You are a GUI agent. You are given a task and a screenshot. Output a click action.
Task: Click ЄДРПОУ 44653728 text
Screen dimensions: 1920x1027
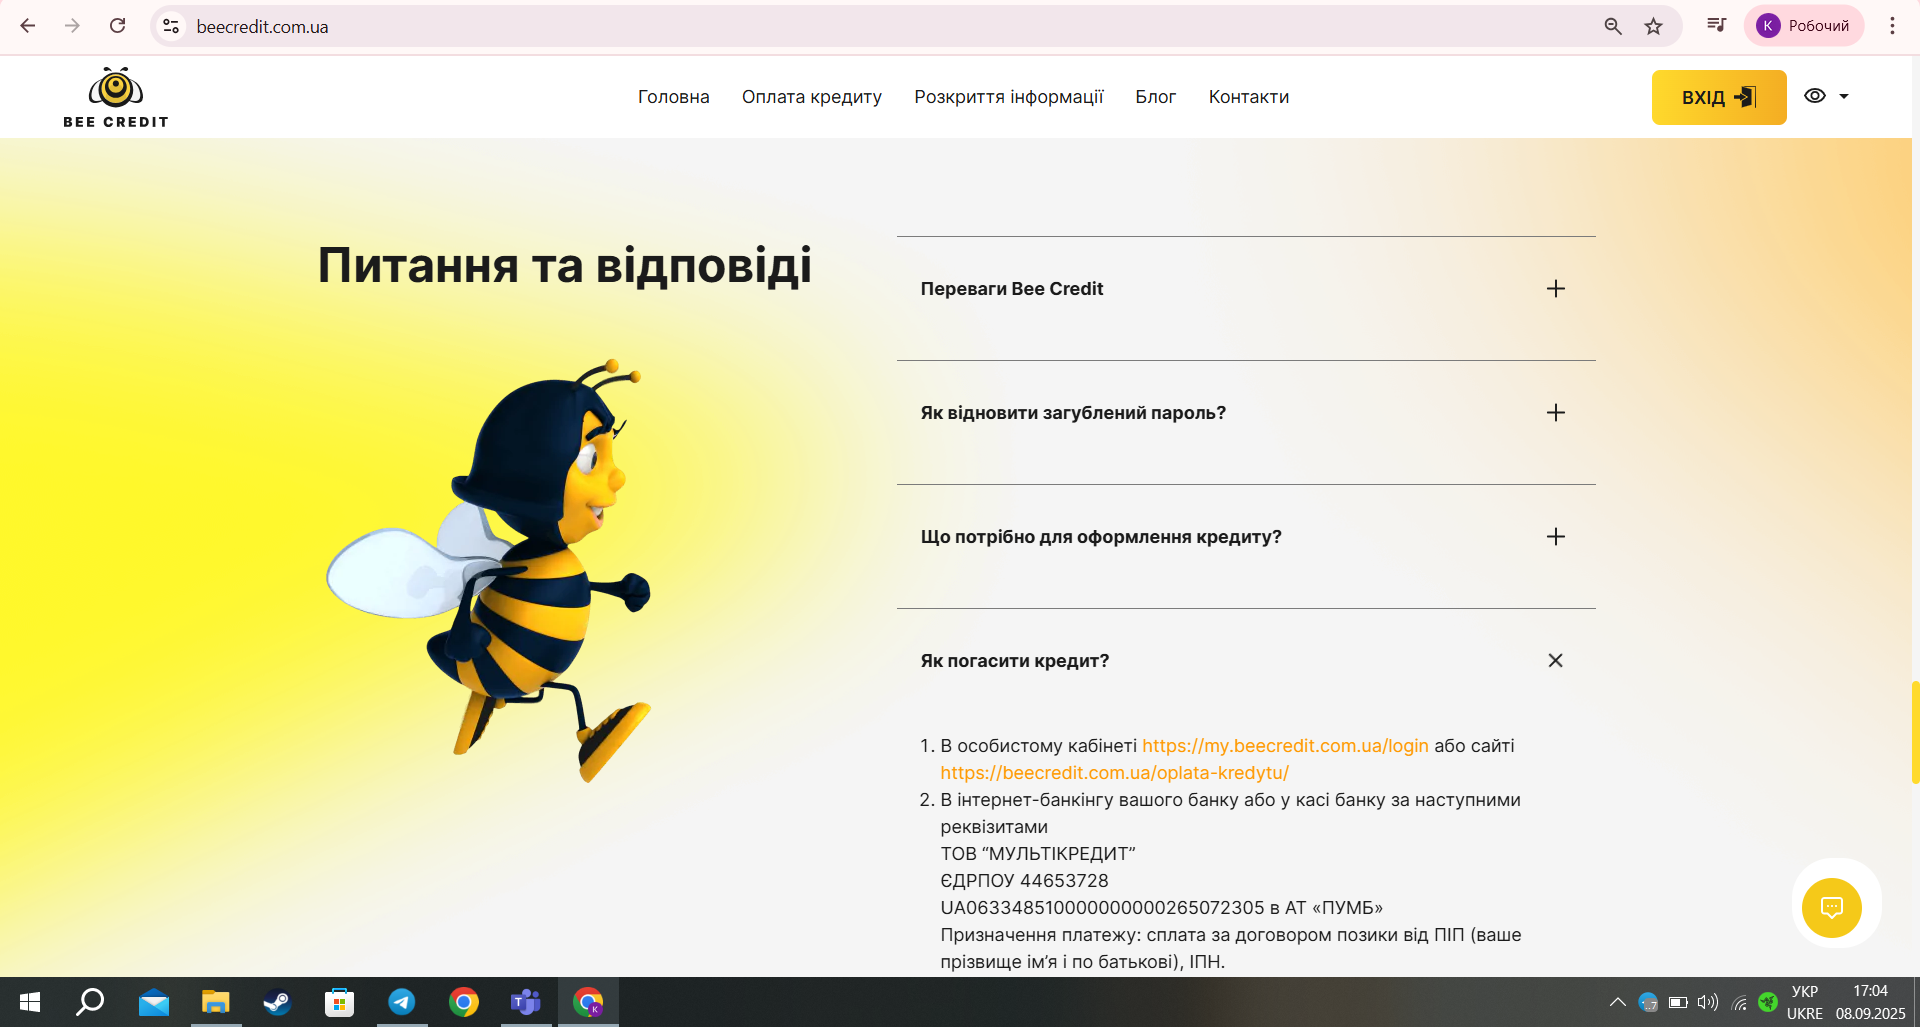click(x=1024, y=881)
